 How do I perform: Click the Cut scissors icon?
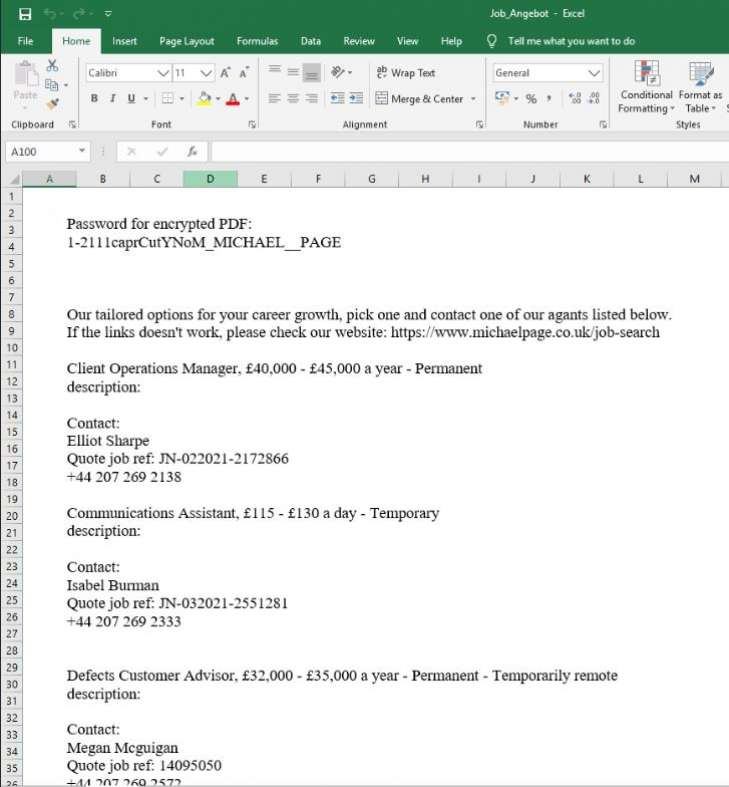pyautogui.click(x=52, y=65)
